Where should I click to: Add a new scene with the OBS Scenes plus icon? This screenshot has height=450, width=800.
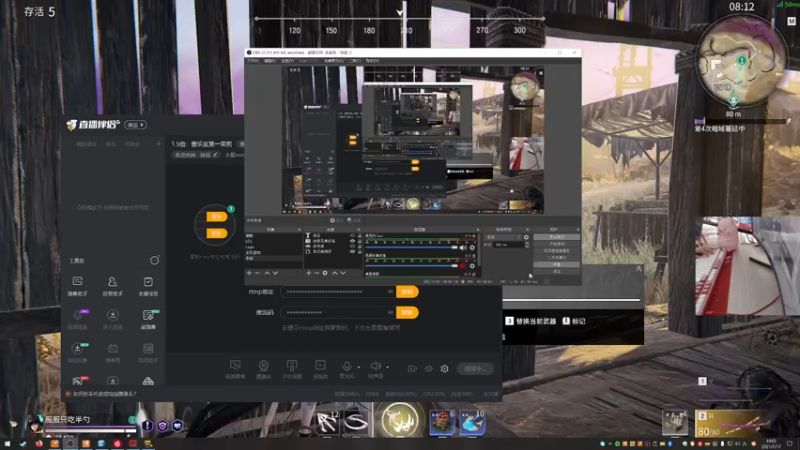(249, 273)
